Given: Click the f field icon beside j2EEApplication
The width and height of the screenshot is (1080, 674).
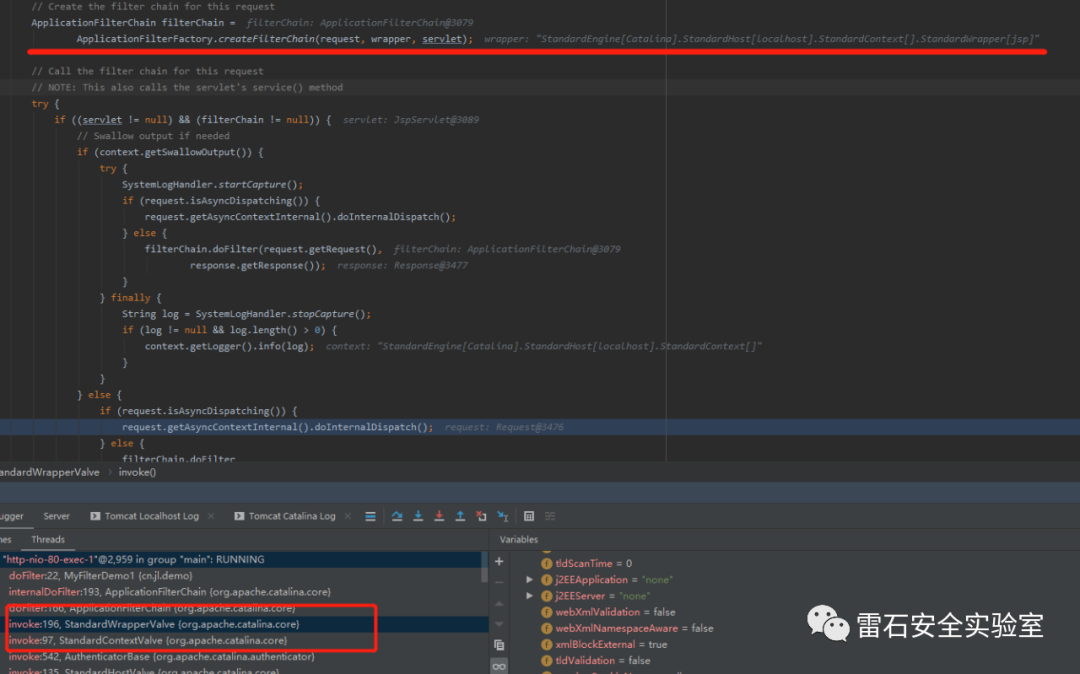Looking at the screenshot, I should click(546, 580).
